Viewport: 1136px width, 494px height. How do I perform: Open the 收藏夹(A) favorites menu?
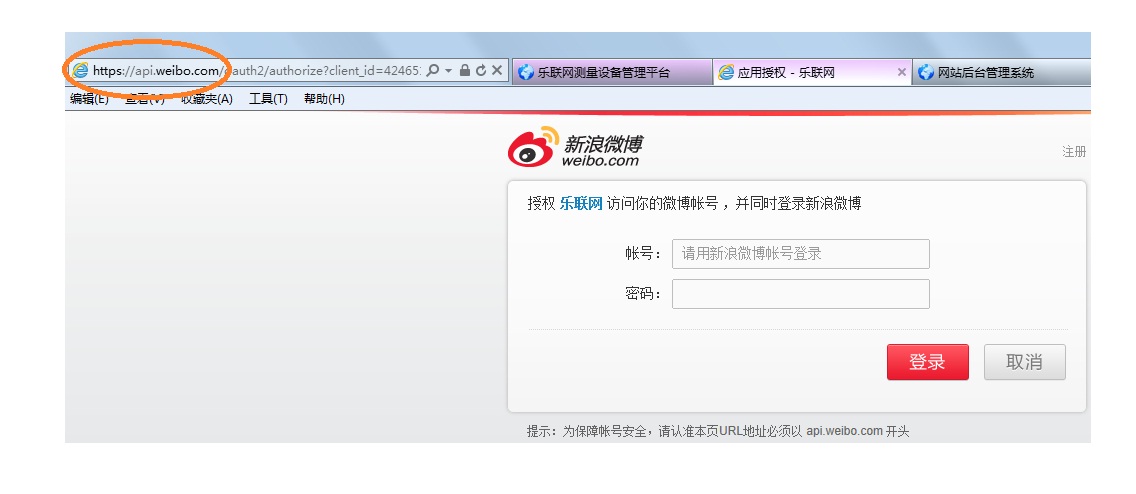[206, 99]
